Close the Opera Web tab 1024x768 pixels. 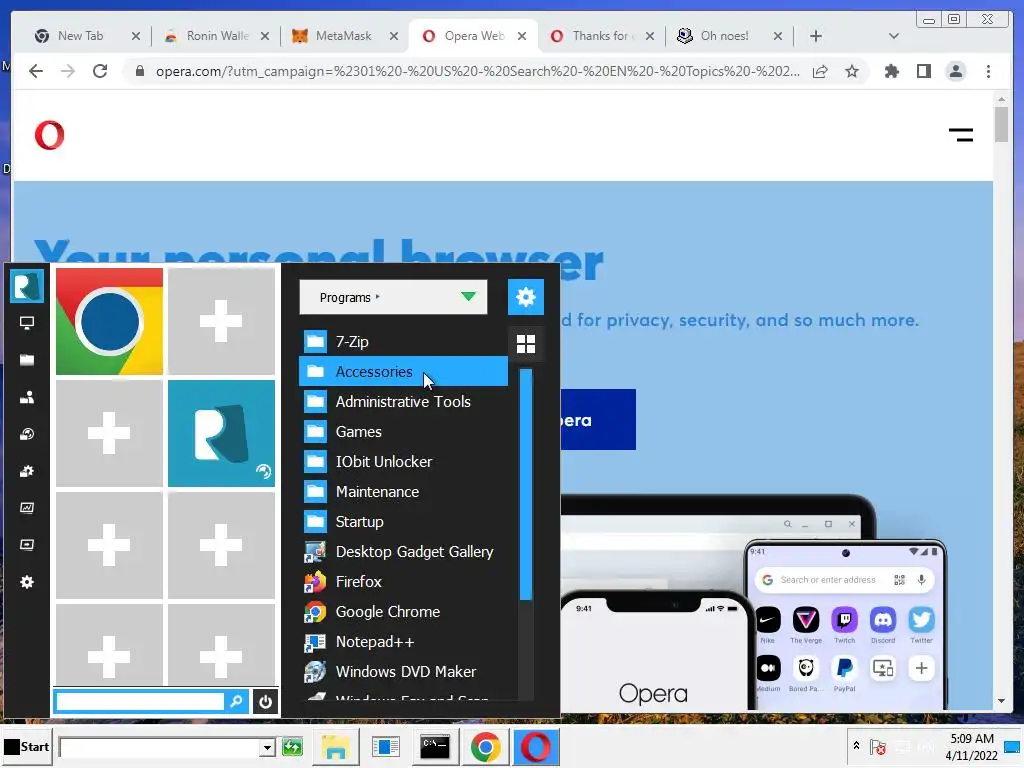pos(522,36)
